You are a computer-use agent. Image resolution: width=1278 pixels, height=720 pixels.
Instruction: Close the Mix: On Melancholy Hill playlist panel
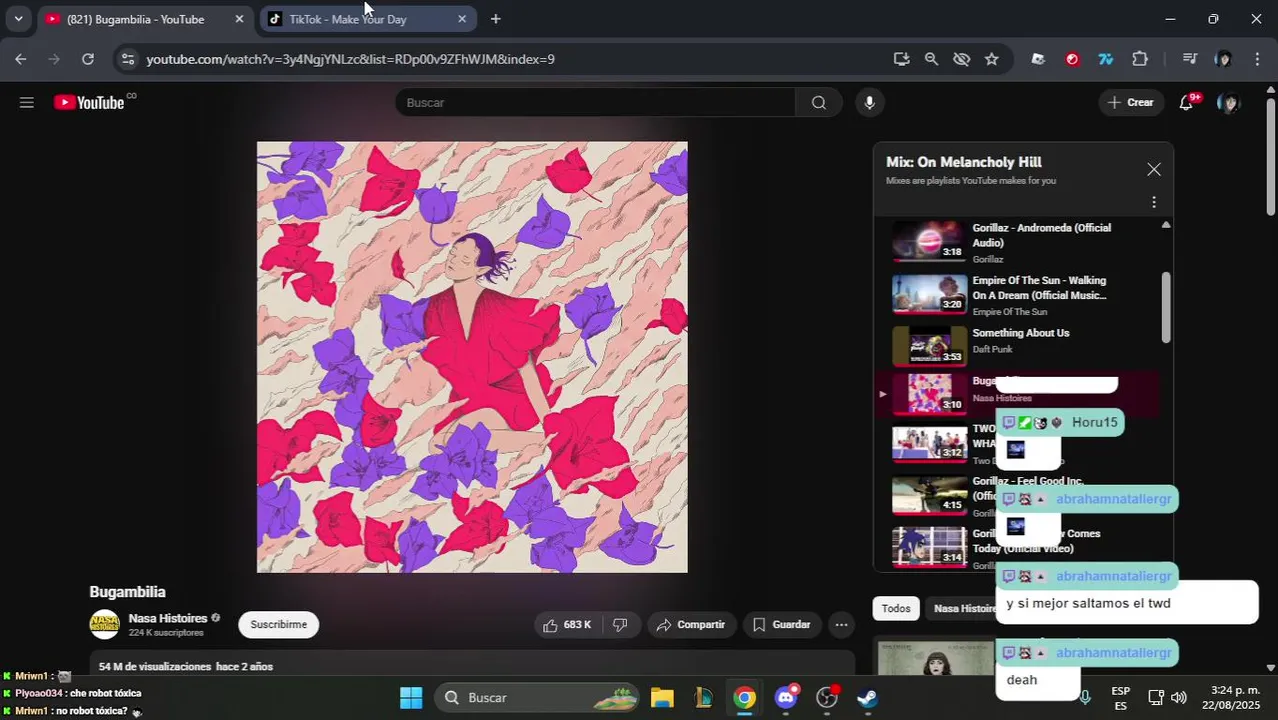click(1154, 170)
